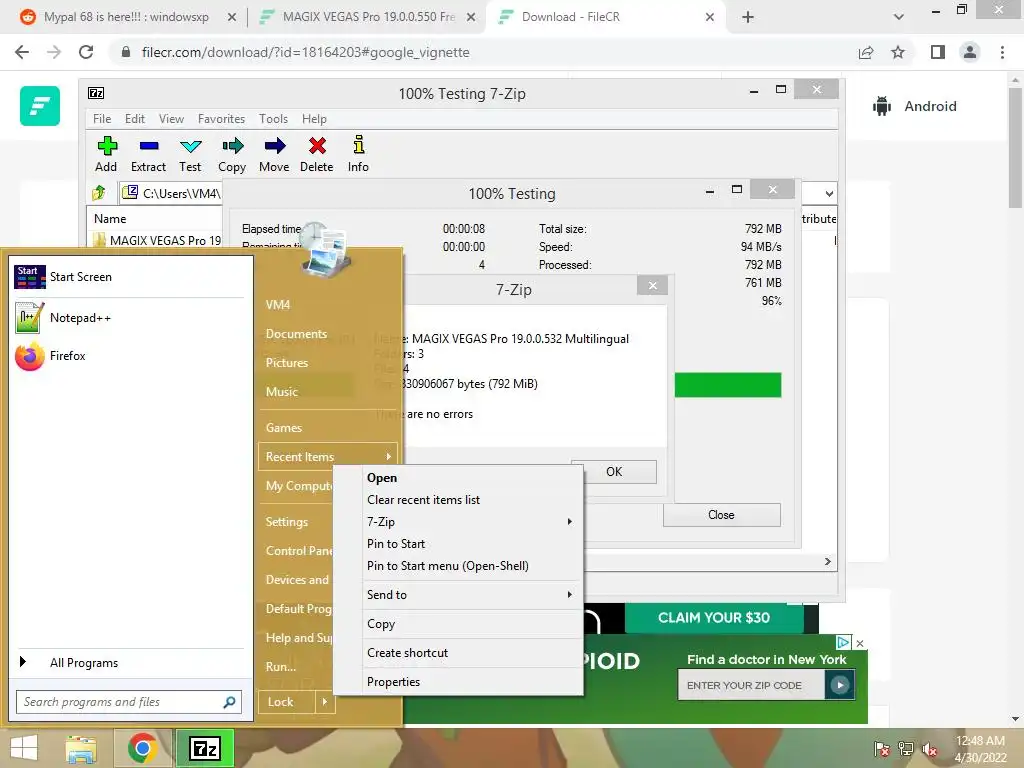
Task: Open File Explorer on the taskbar
Action: click(81, 748)
